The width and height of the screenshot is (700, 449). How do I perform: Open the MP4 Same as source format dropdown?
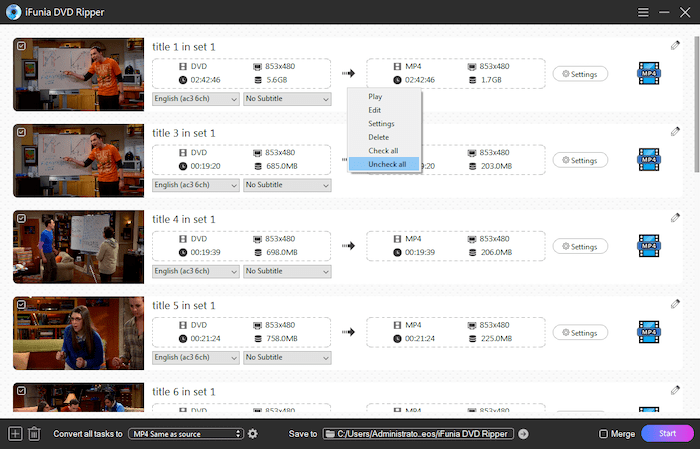pyautogui.click(x=186, y=433)
